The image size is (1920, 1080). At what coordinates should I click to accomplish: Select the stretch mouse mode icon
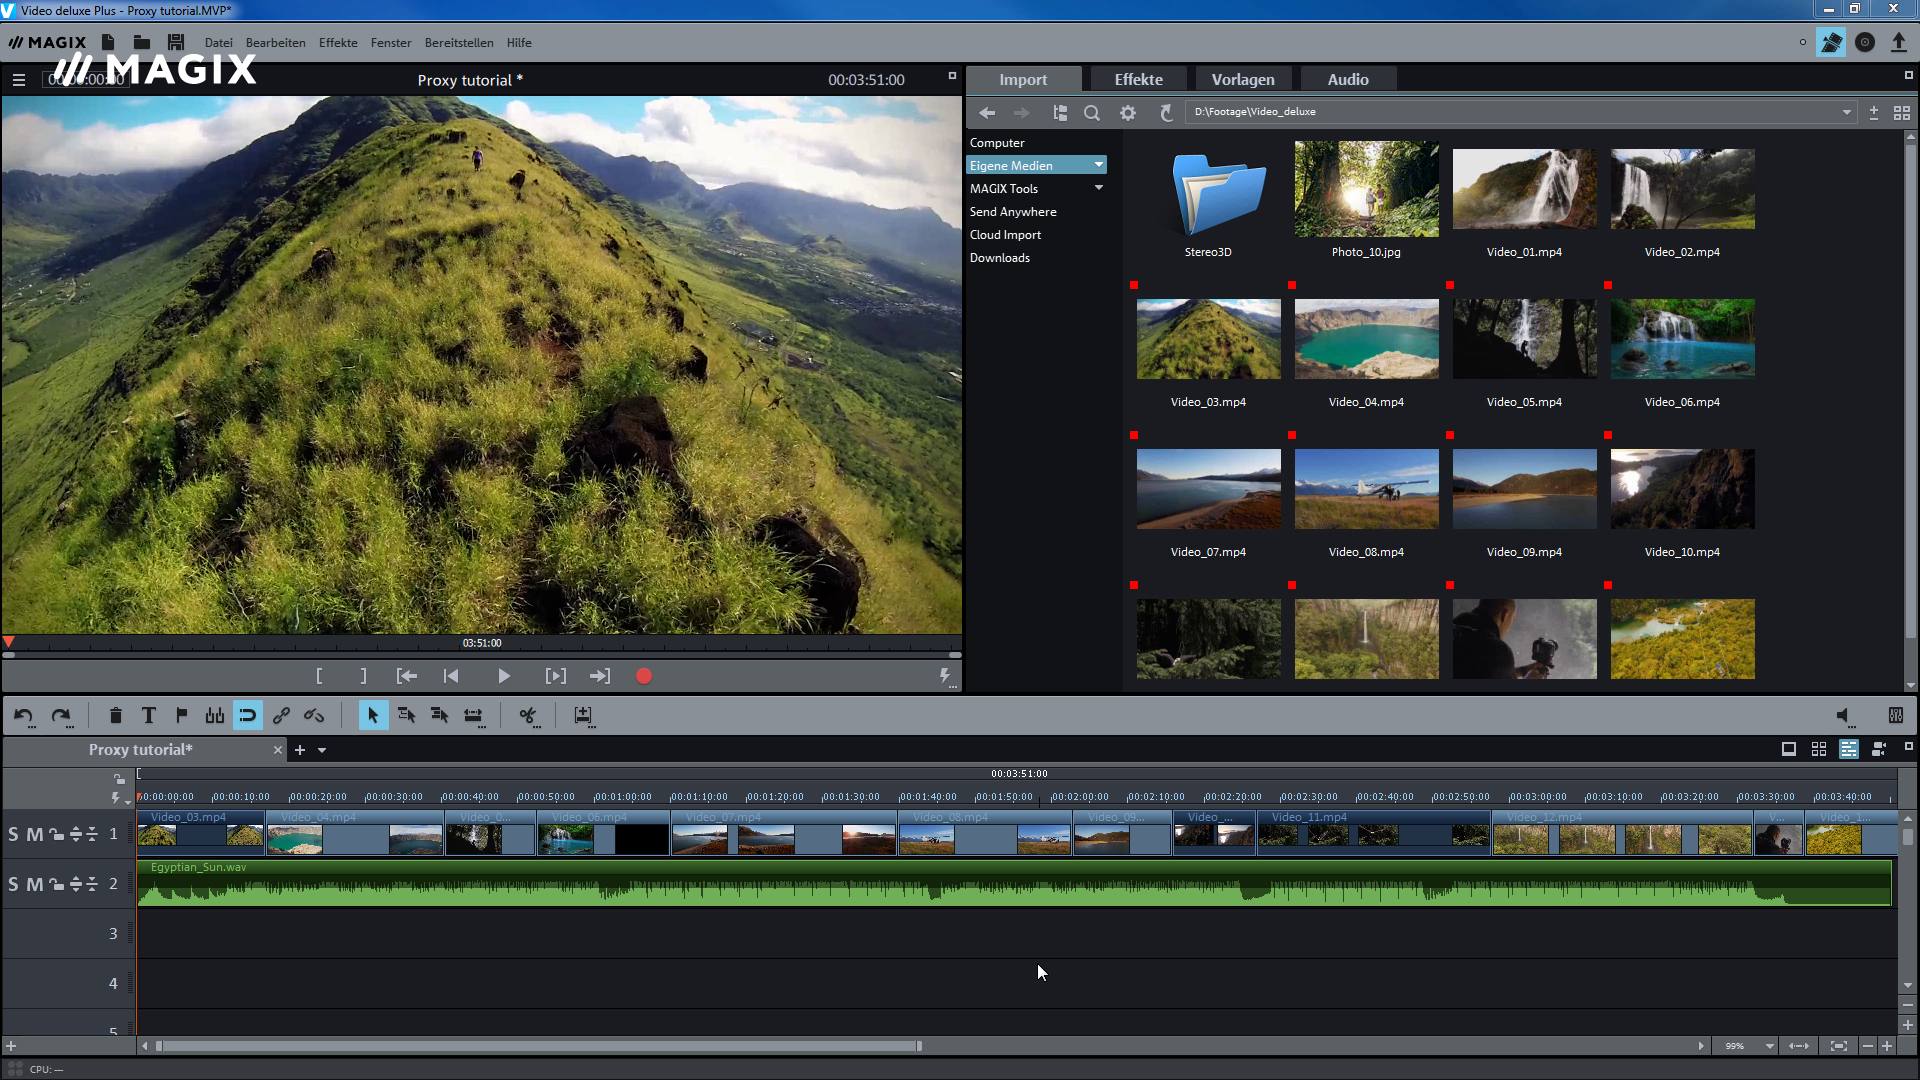473,716
